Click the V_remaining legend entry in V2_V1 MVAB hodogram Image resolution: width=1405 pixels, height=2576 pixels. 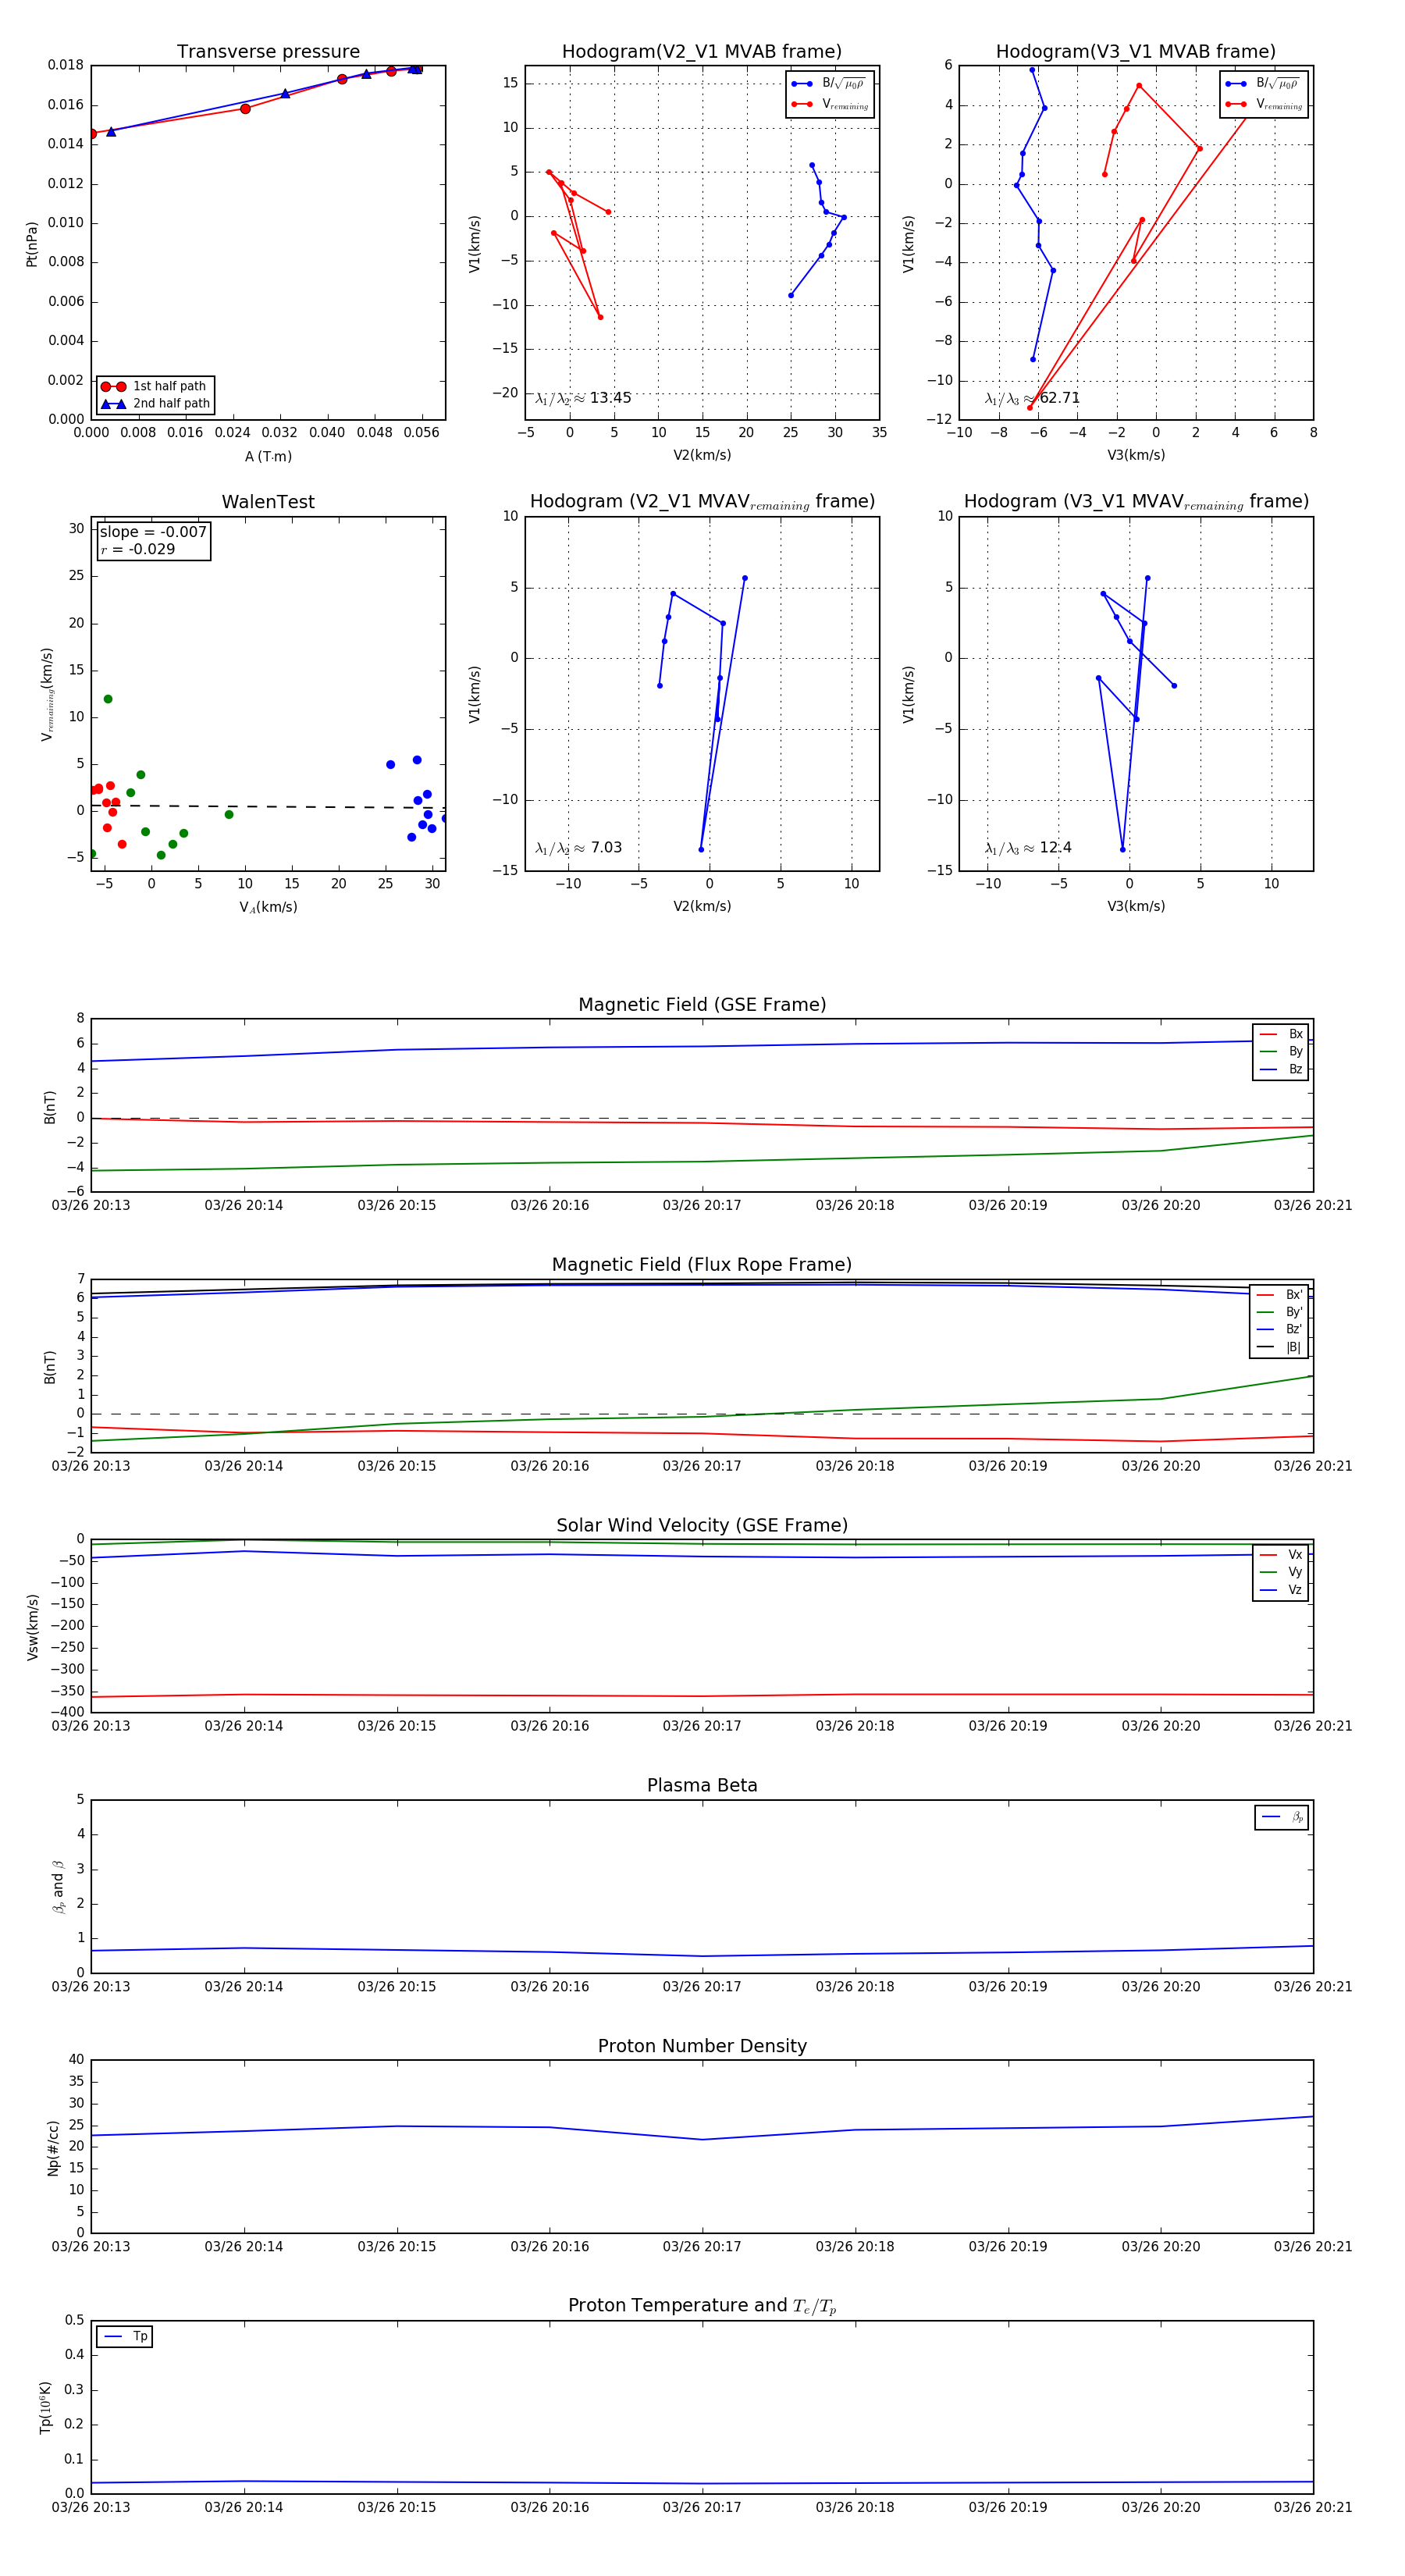[830, 104]
